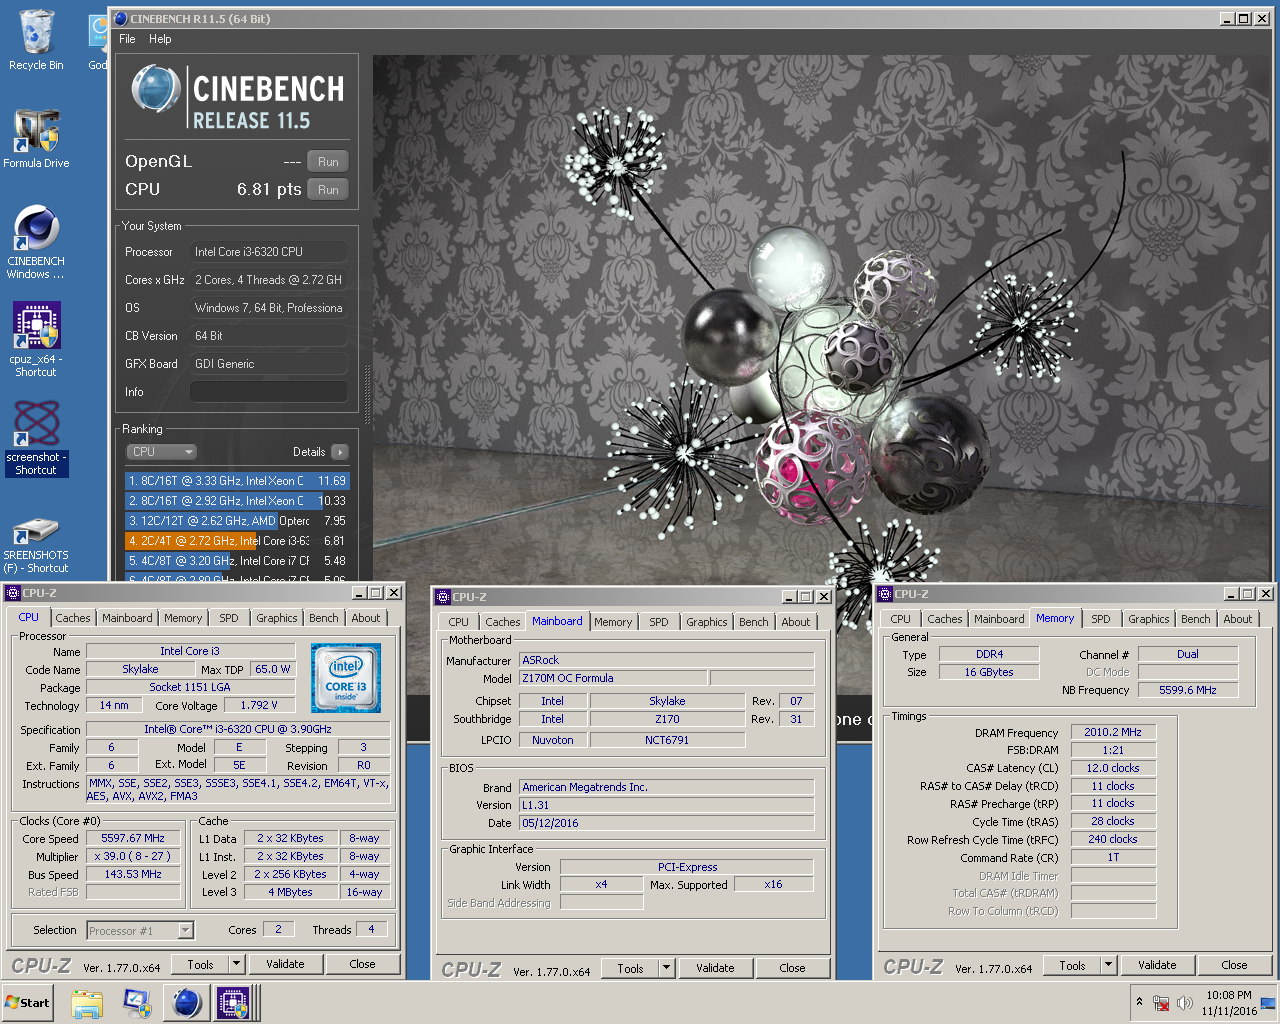Open Bench tab in left CPU-Z window
1280x1024 pixels.
click(x=324, y=618)
